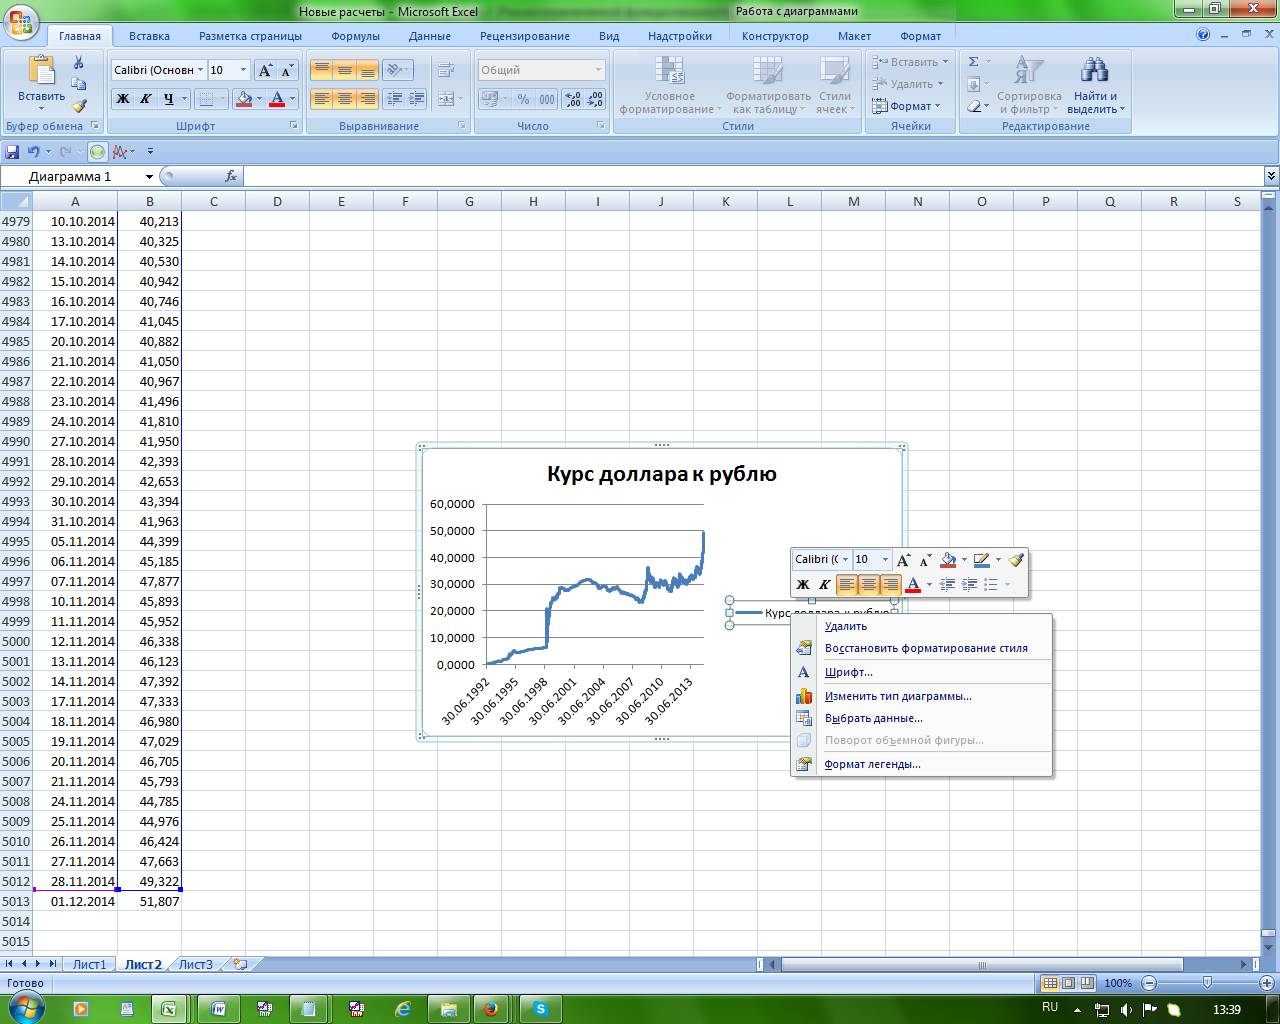Toggle bold formatting in the ribbon
Image resolution: width=1280 pixels, height=1024 pixels.
click(x=123, y=99)
